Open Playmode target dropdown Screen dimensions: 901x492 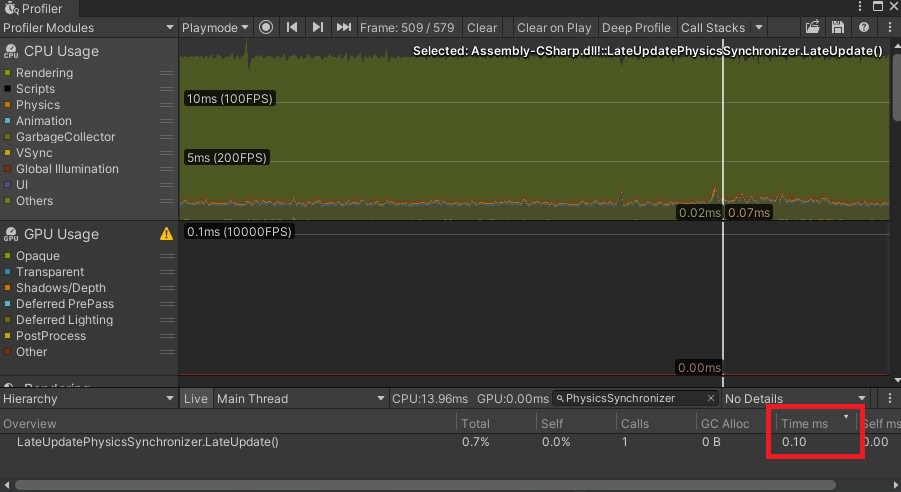(215, 27)
